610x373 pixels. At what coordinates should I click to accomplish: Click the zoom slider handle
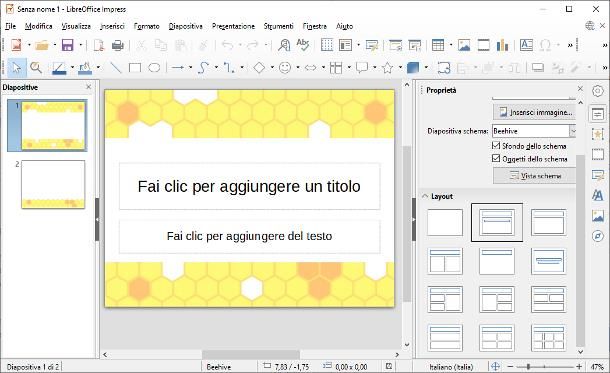[x=528, y=366]
